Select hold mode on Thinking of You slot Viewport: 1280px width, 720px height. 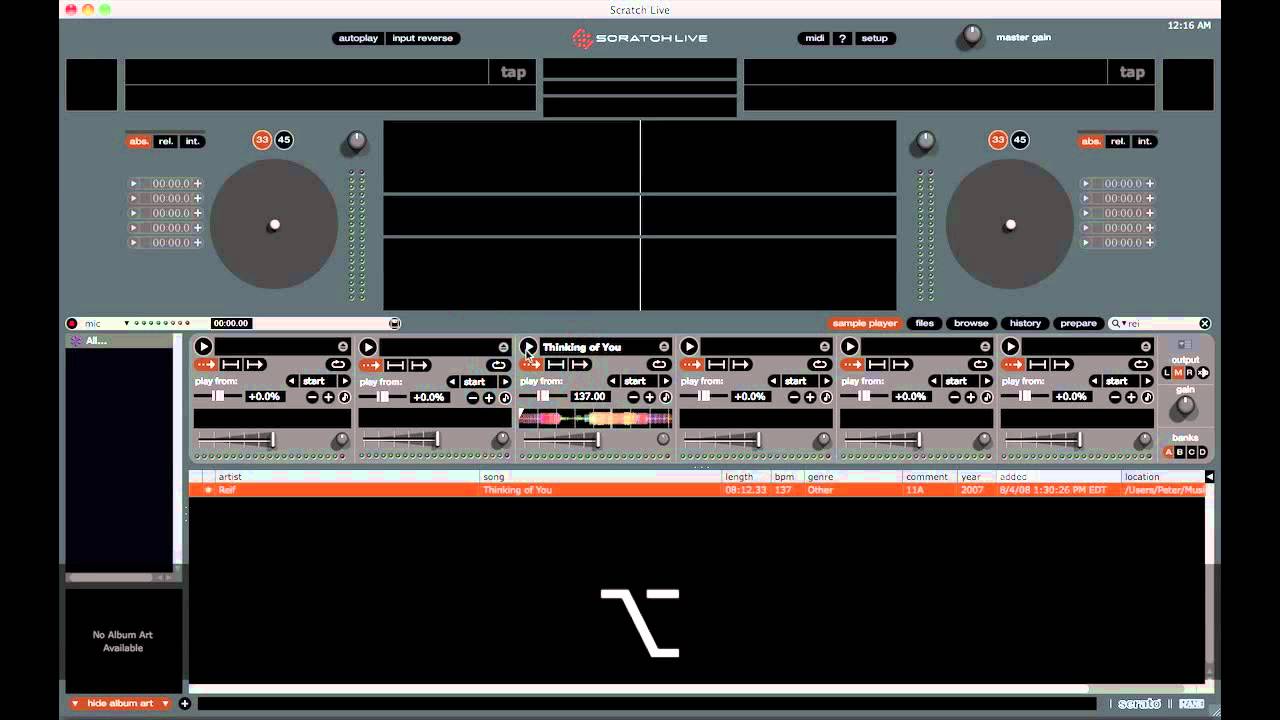(x=555, y=365)
